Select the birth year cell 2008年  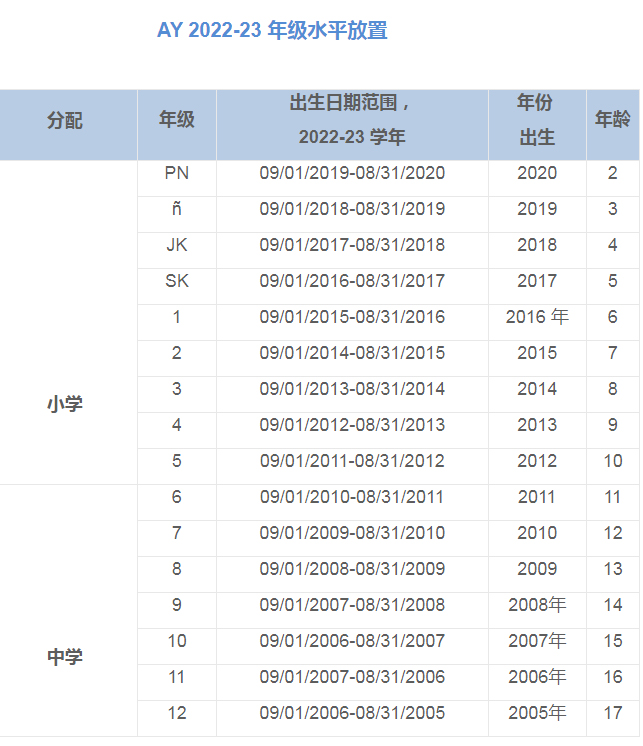pyautogui.click(x=537, y=605)
